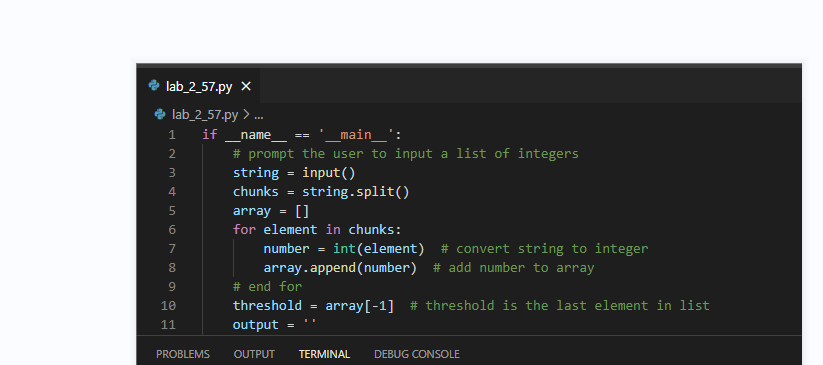This screenshot has width=823, height=365.
Task: Click 'output = ''' on line 11
Action: point(275,324)
